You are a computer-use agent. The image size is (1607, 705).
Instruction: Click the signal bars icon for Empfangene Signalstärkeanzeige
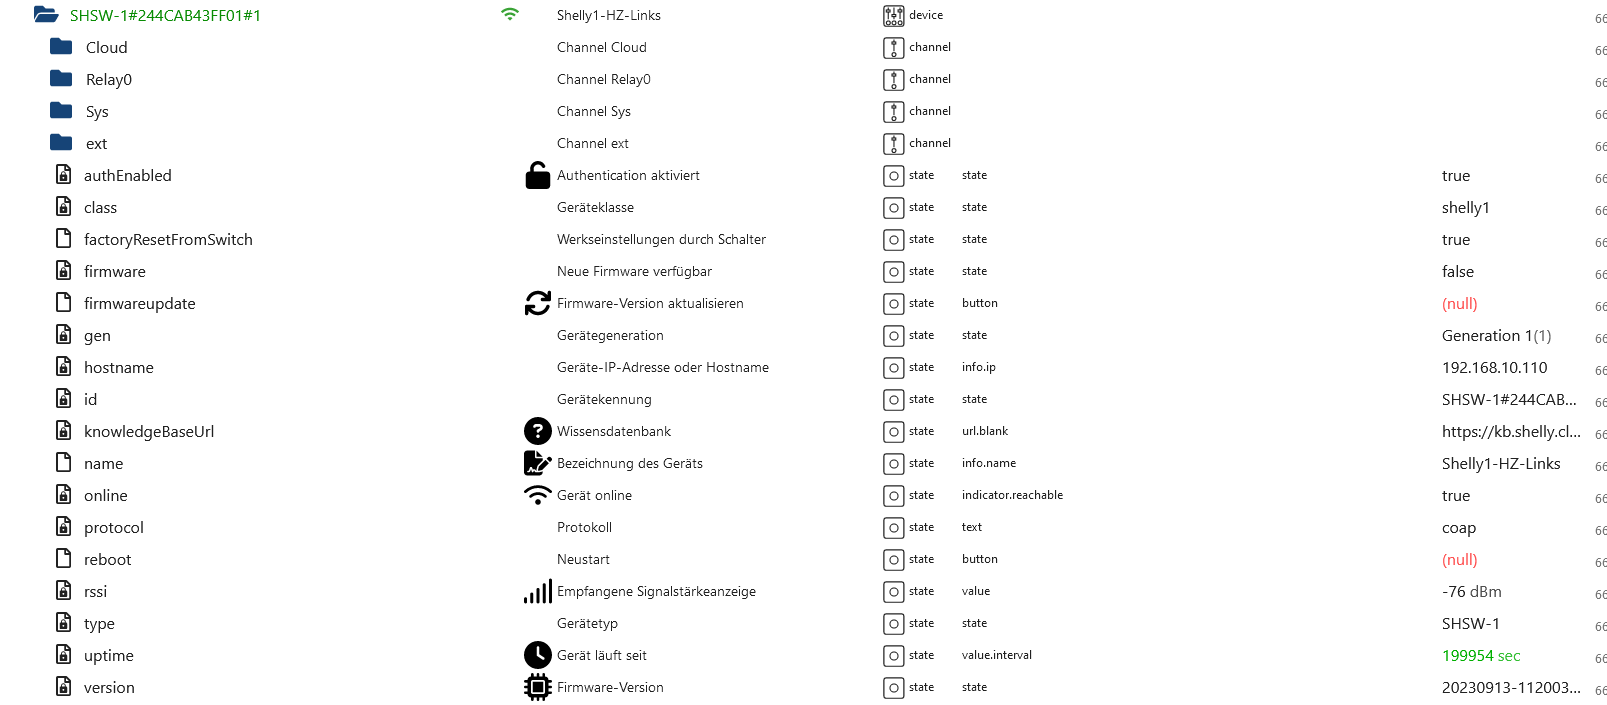[538, 591]
